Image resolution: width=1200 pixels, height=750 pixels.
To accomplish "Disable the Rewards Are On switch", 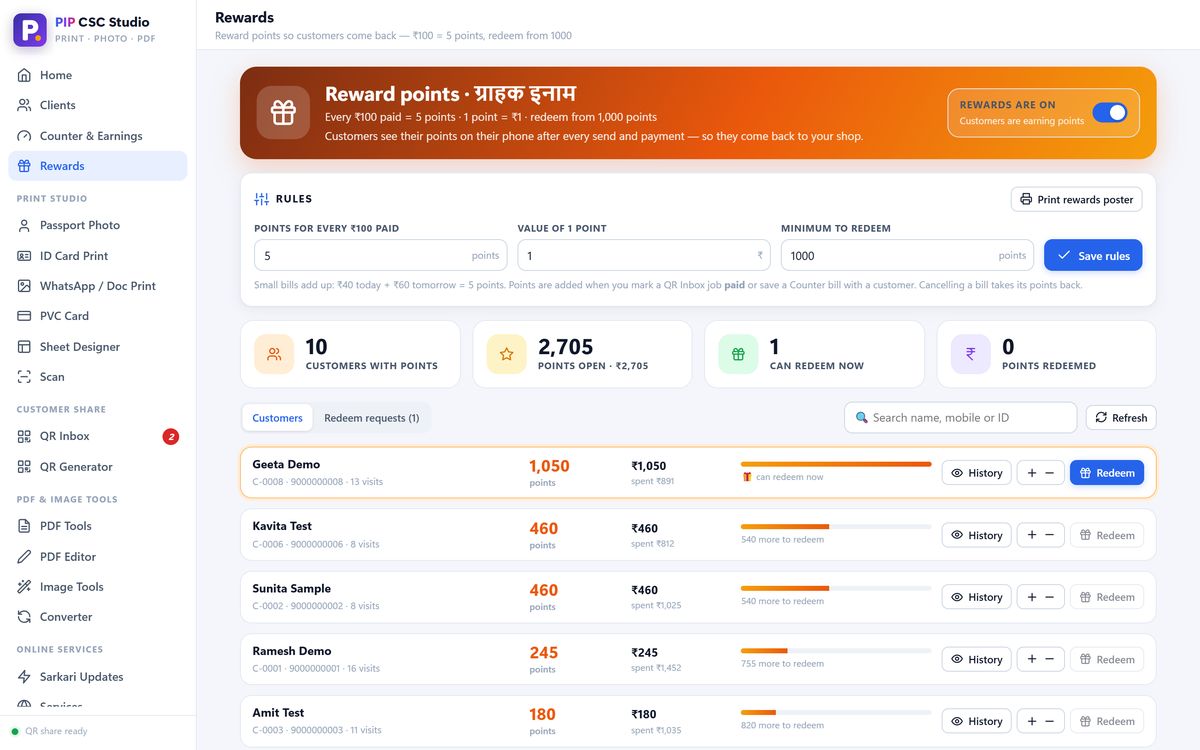I will point(1110,113).
